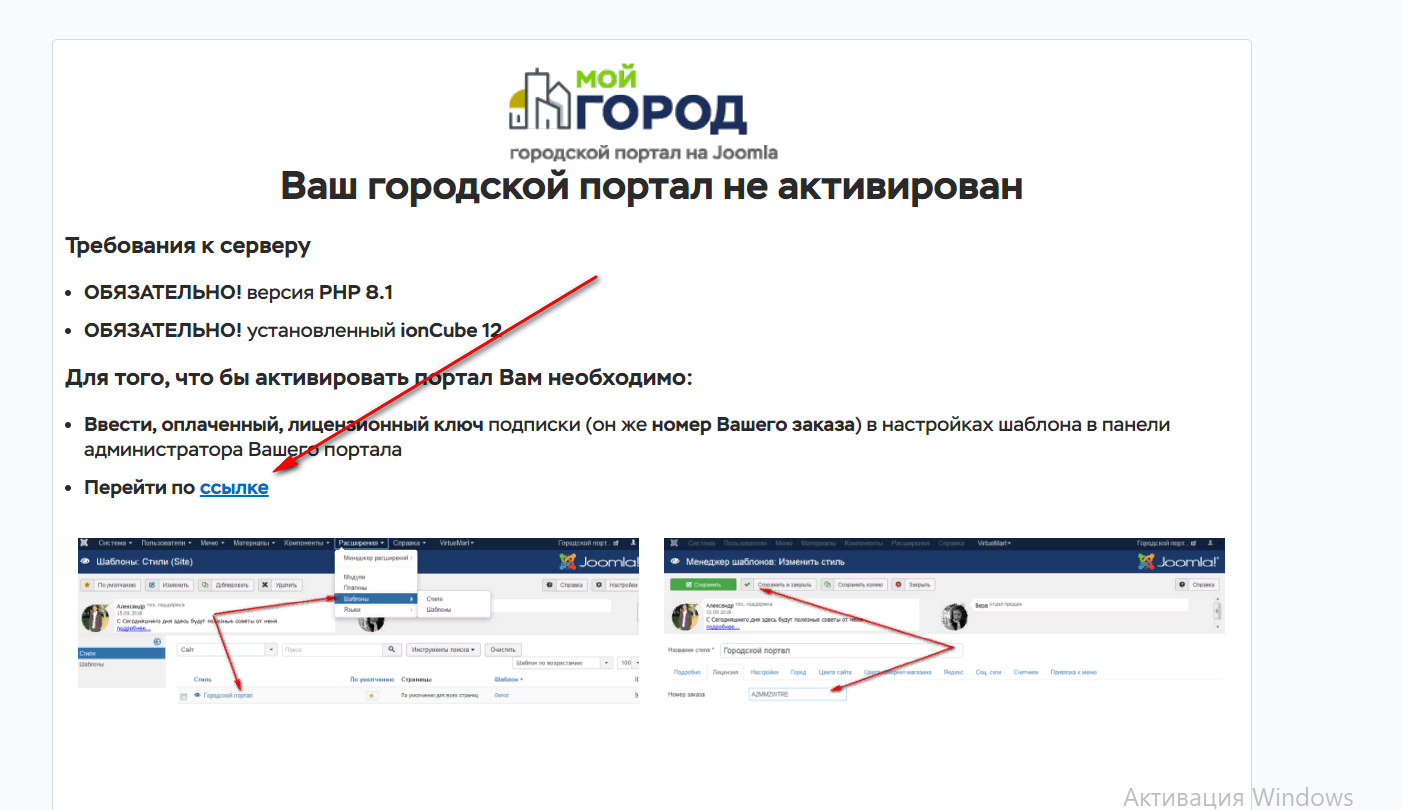This screenshot has height=810, width=1402.
Task: Click the magnifier search icon beside Поиск field
Action: coord(393,649)
